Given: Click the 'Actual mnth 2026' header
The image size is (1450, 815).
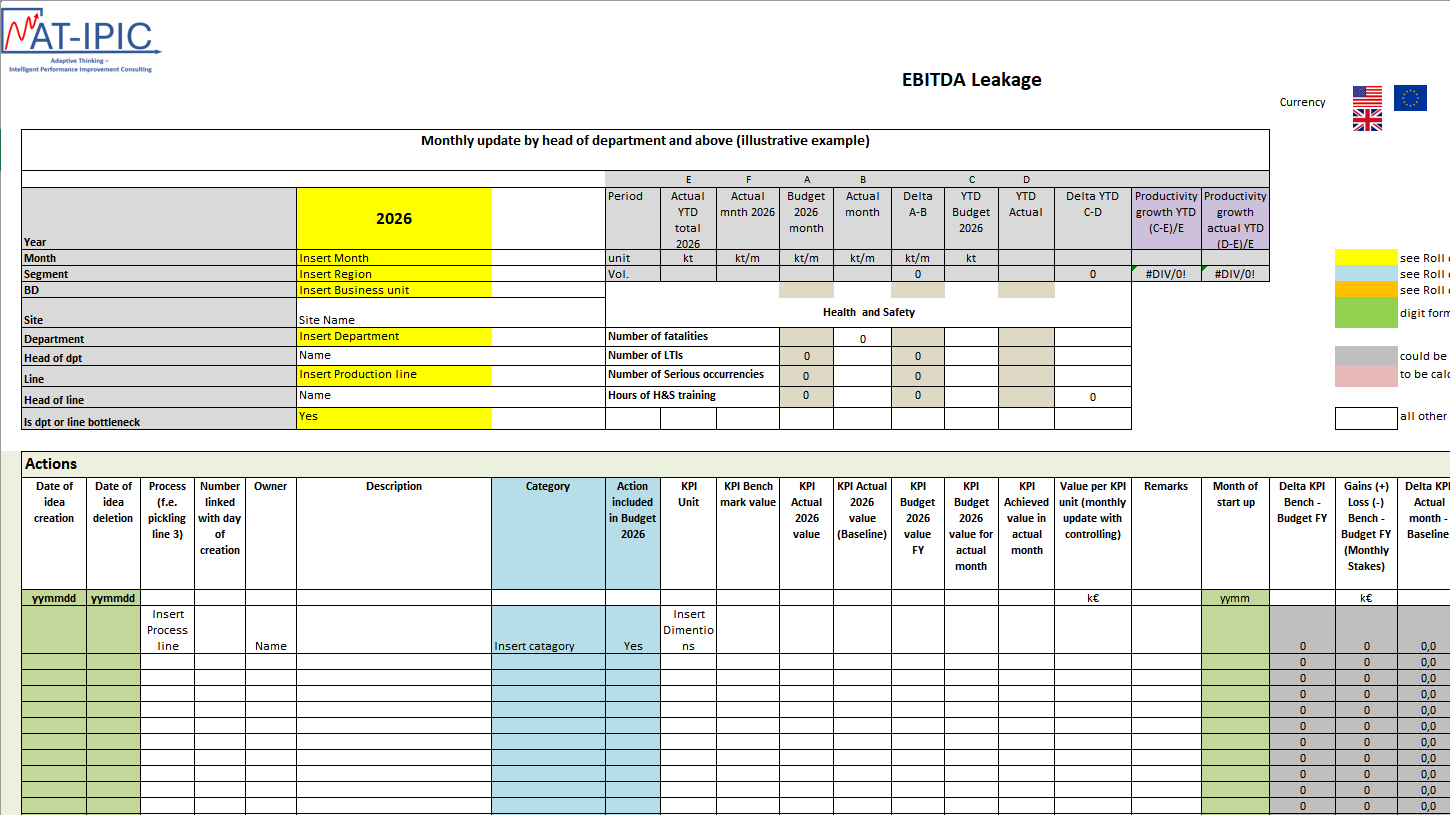Looking at the screenshot, I should click(748, 219).
